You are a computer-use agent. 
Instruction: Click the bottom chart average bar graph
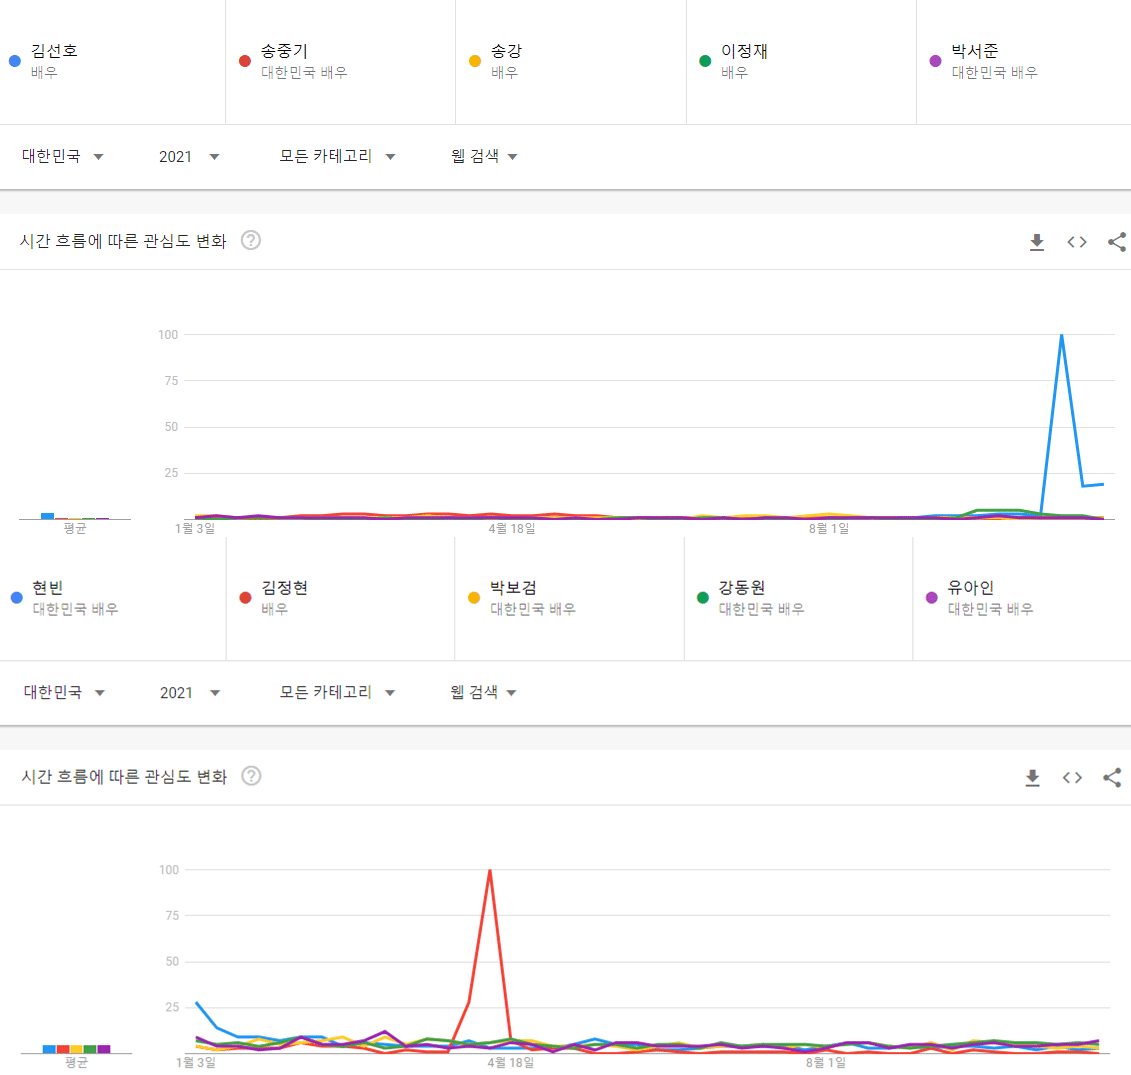pyautogui.click(x=76, y=1049)
